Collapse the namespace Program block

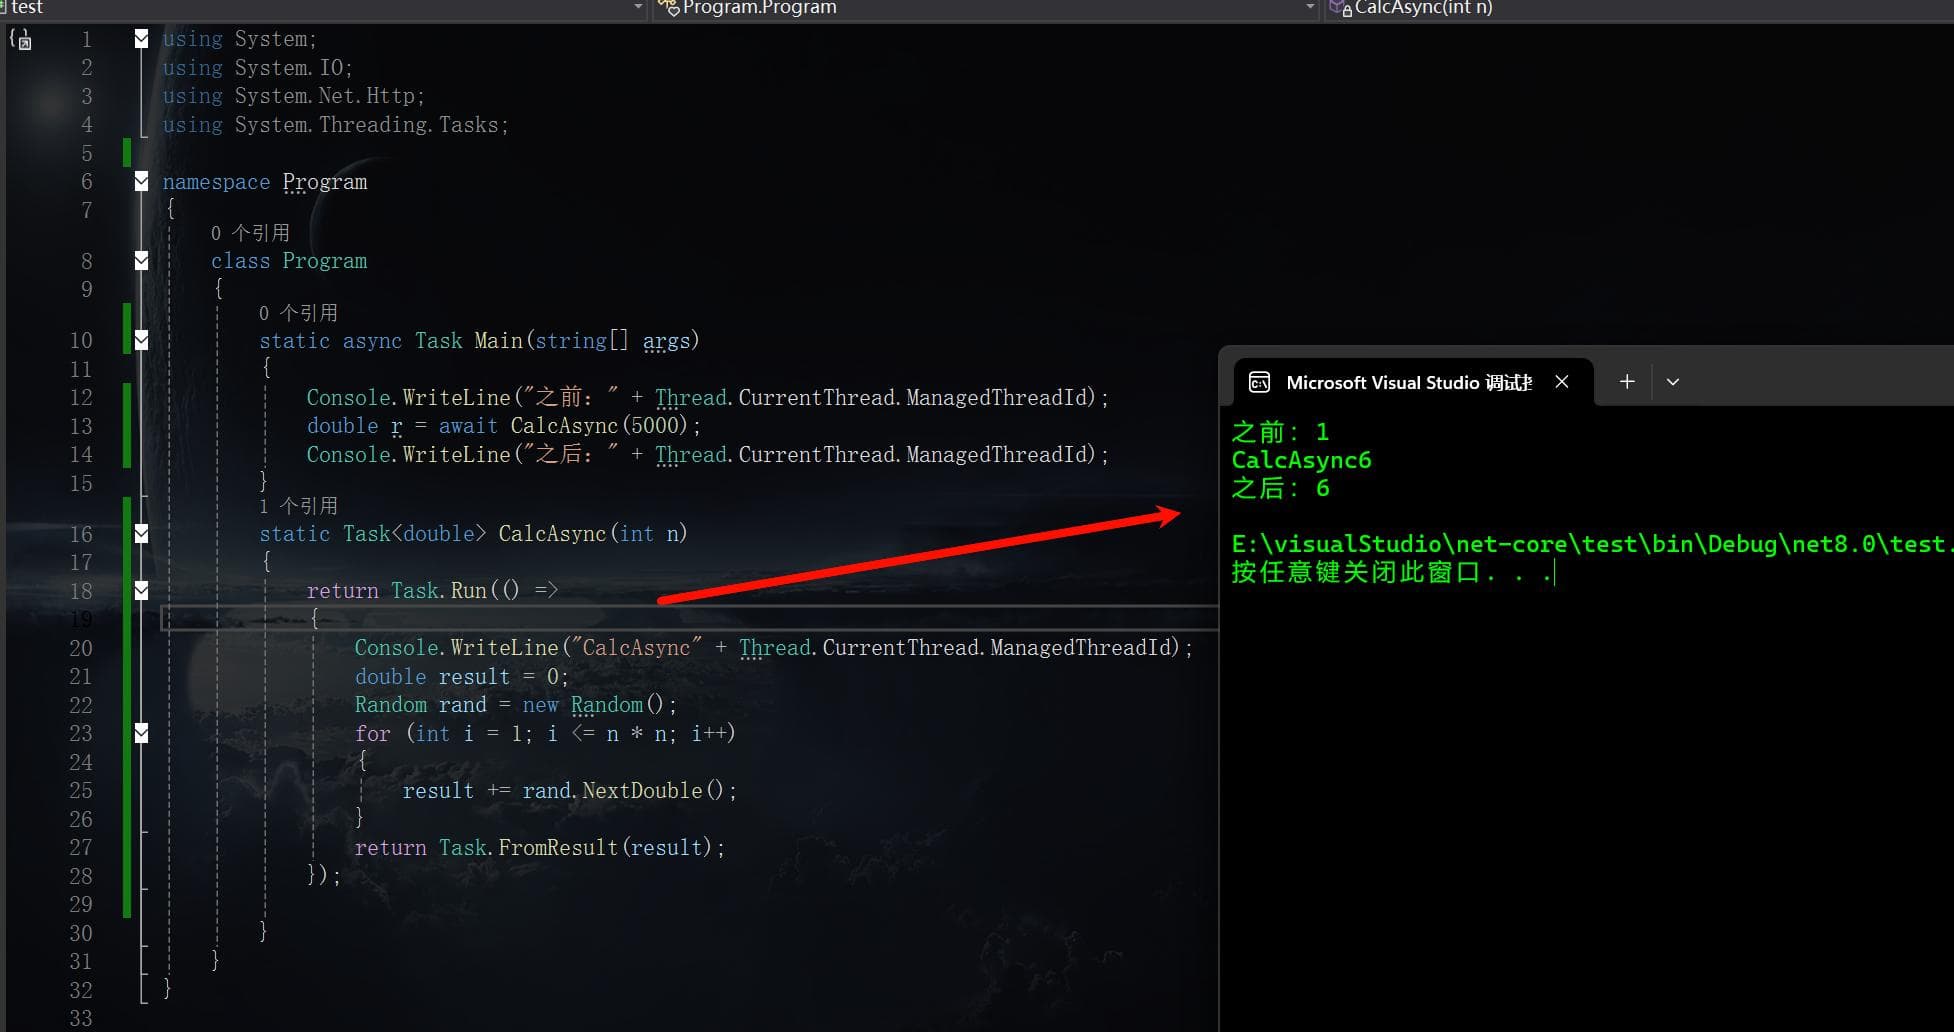pyautogui.click(x=141, y=181)
